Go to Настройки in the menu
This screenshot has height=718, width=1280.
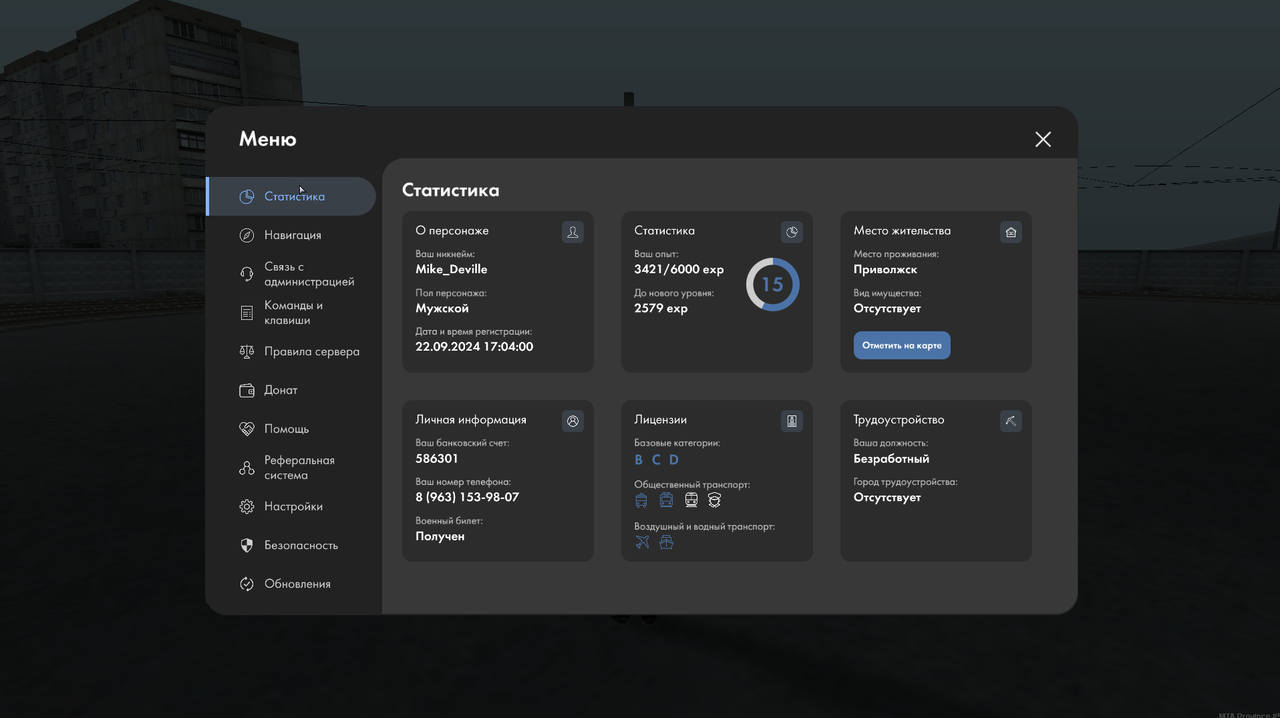tap(291, 507)
